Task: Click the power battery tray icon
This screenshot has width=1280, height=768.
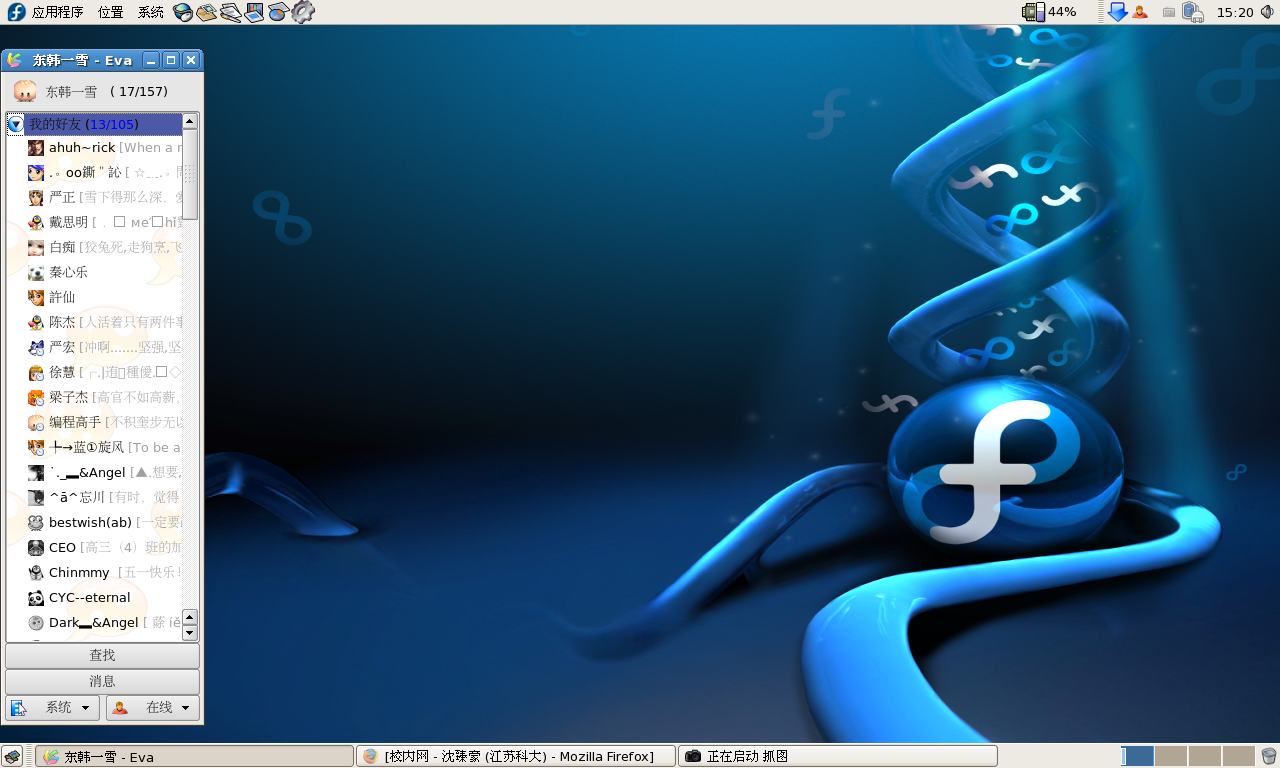Action: pos(1192,12)
